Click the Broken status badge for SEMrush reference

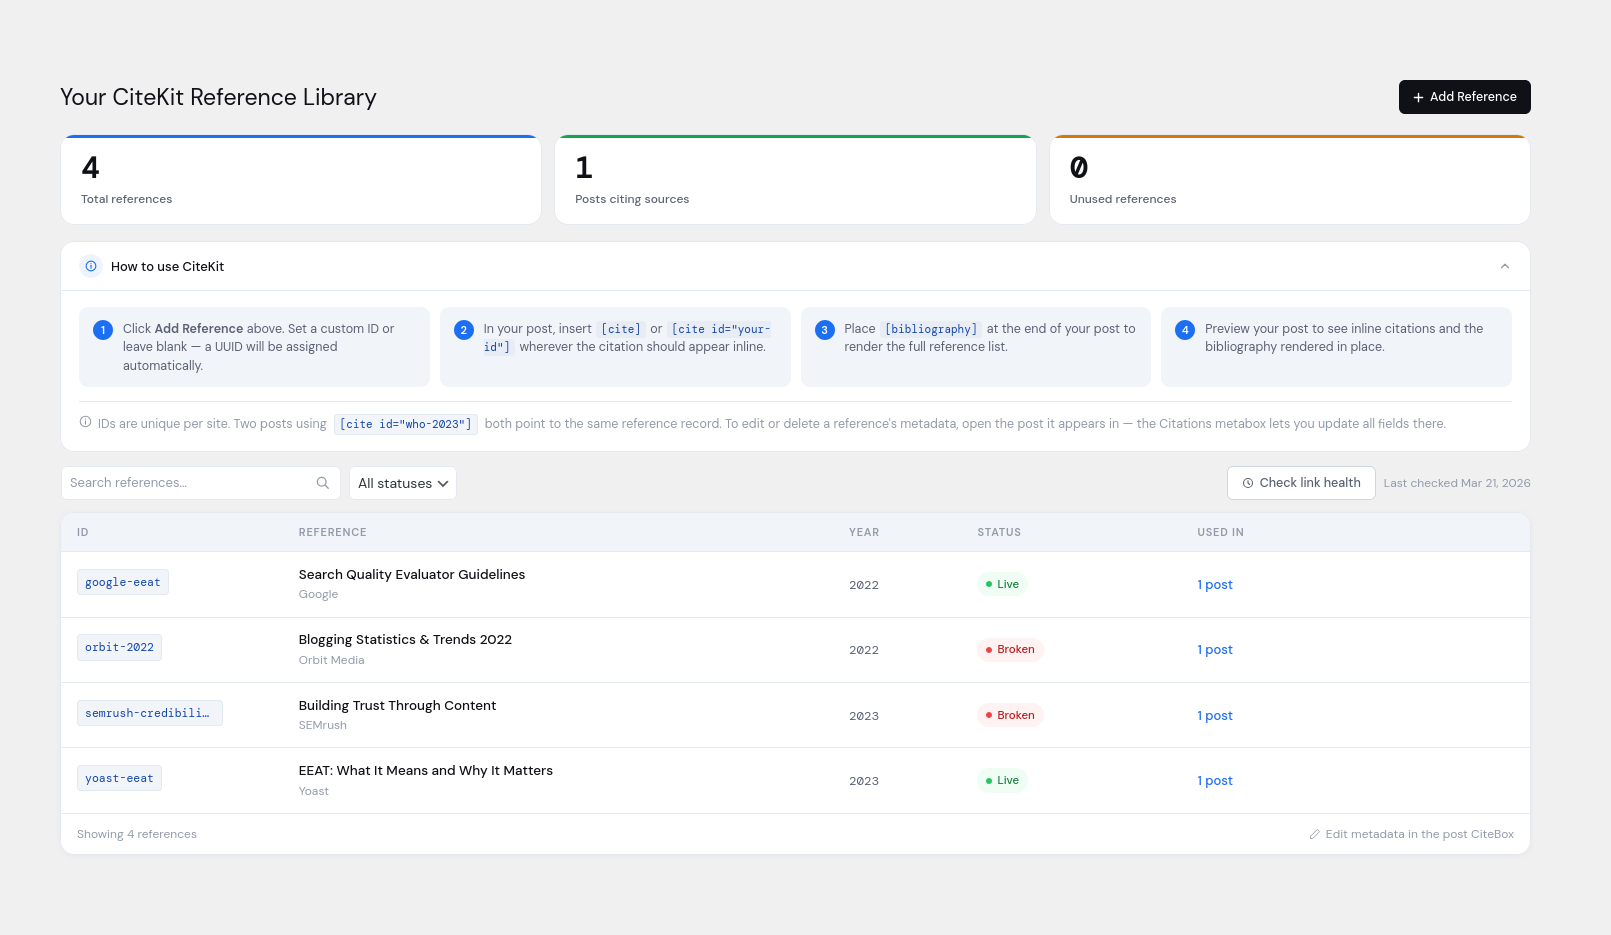point(1010,715)
